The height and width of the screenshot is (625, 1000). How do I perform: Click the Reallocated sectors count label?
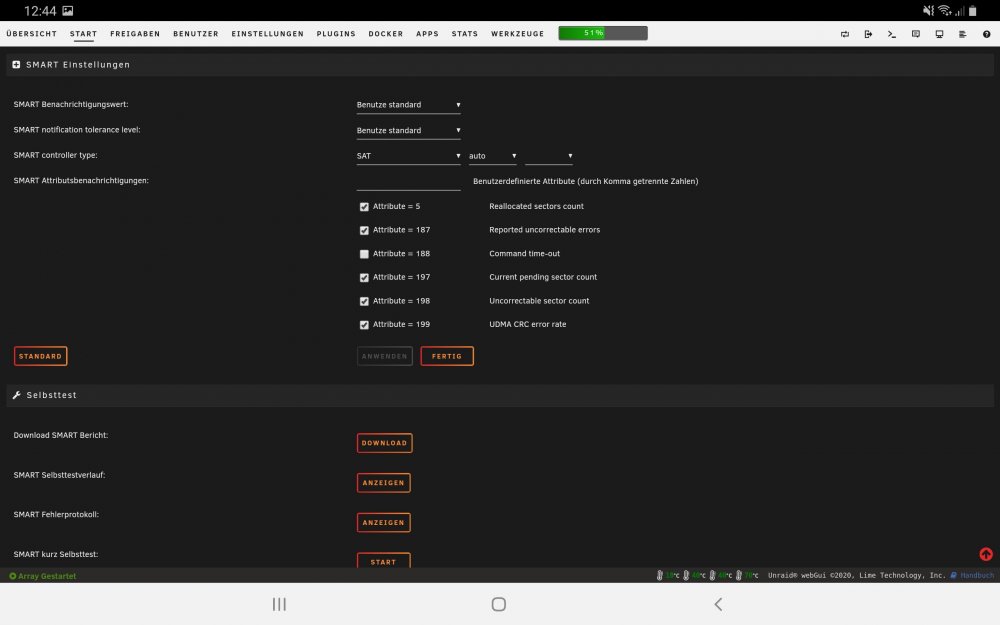[x=536, y=207]
